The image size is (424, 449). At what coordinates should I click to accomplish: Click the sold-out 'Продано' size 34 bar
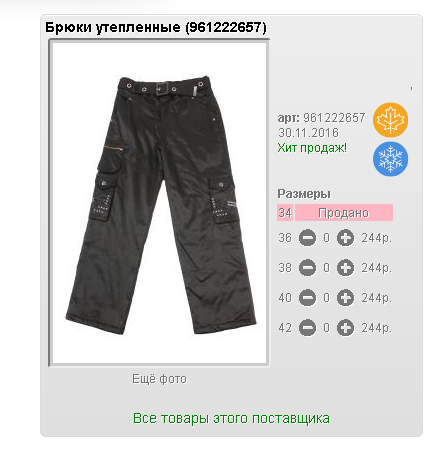pyautogui.click(x=344, y=213)
